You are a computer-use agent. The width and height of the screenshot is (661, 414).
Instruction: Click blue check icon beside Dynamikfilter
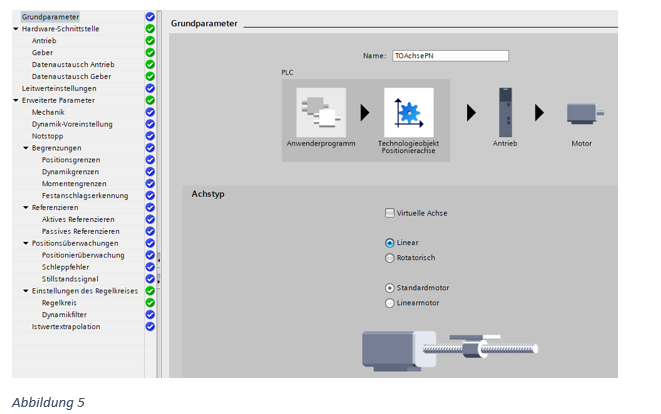[150, 315]
